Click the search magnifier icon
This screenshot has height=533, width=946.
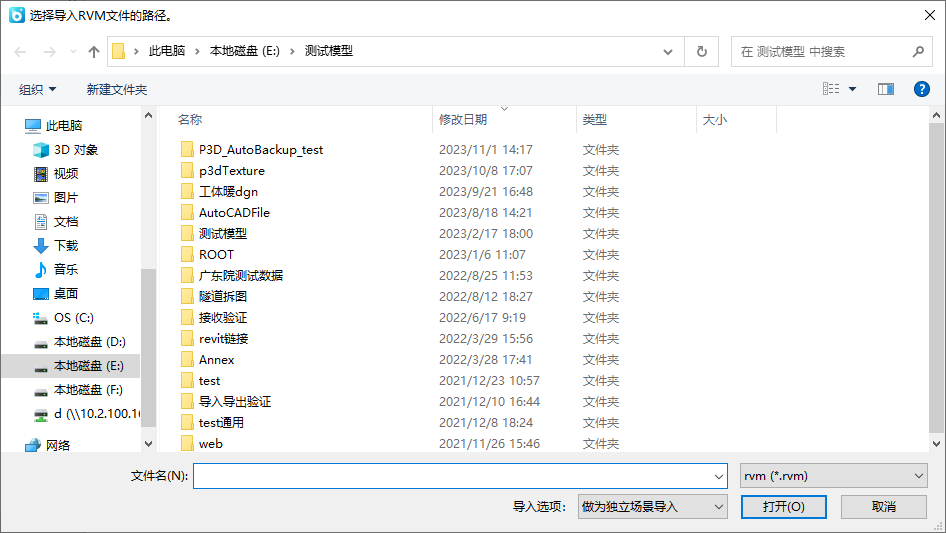(918, 52)
